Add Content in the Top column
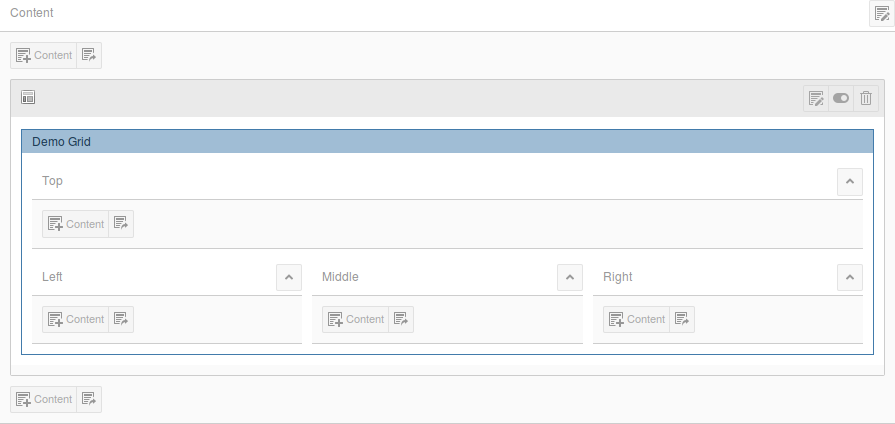The width and height of the screenshot is (895, 424). pyautogui.click(x=76, y=224)
